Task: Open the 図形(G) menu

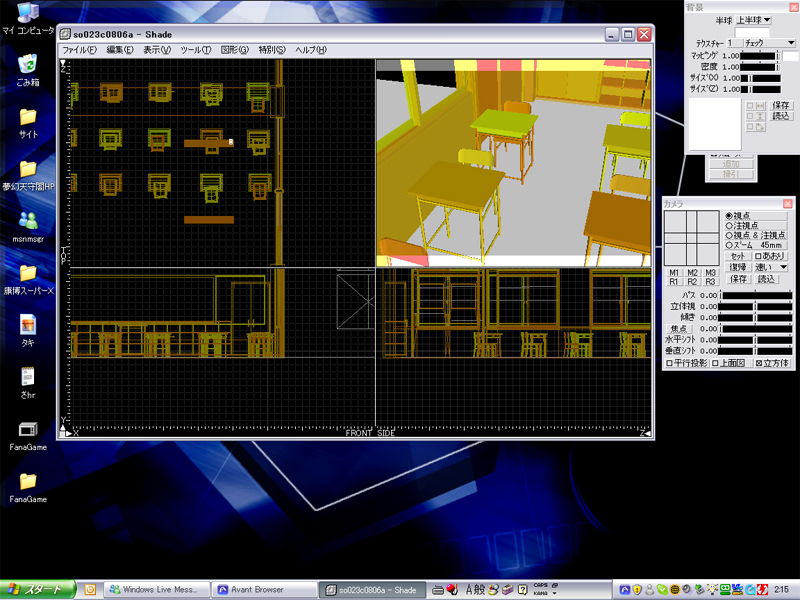Action: [235, 50]
